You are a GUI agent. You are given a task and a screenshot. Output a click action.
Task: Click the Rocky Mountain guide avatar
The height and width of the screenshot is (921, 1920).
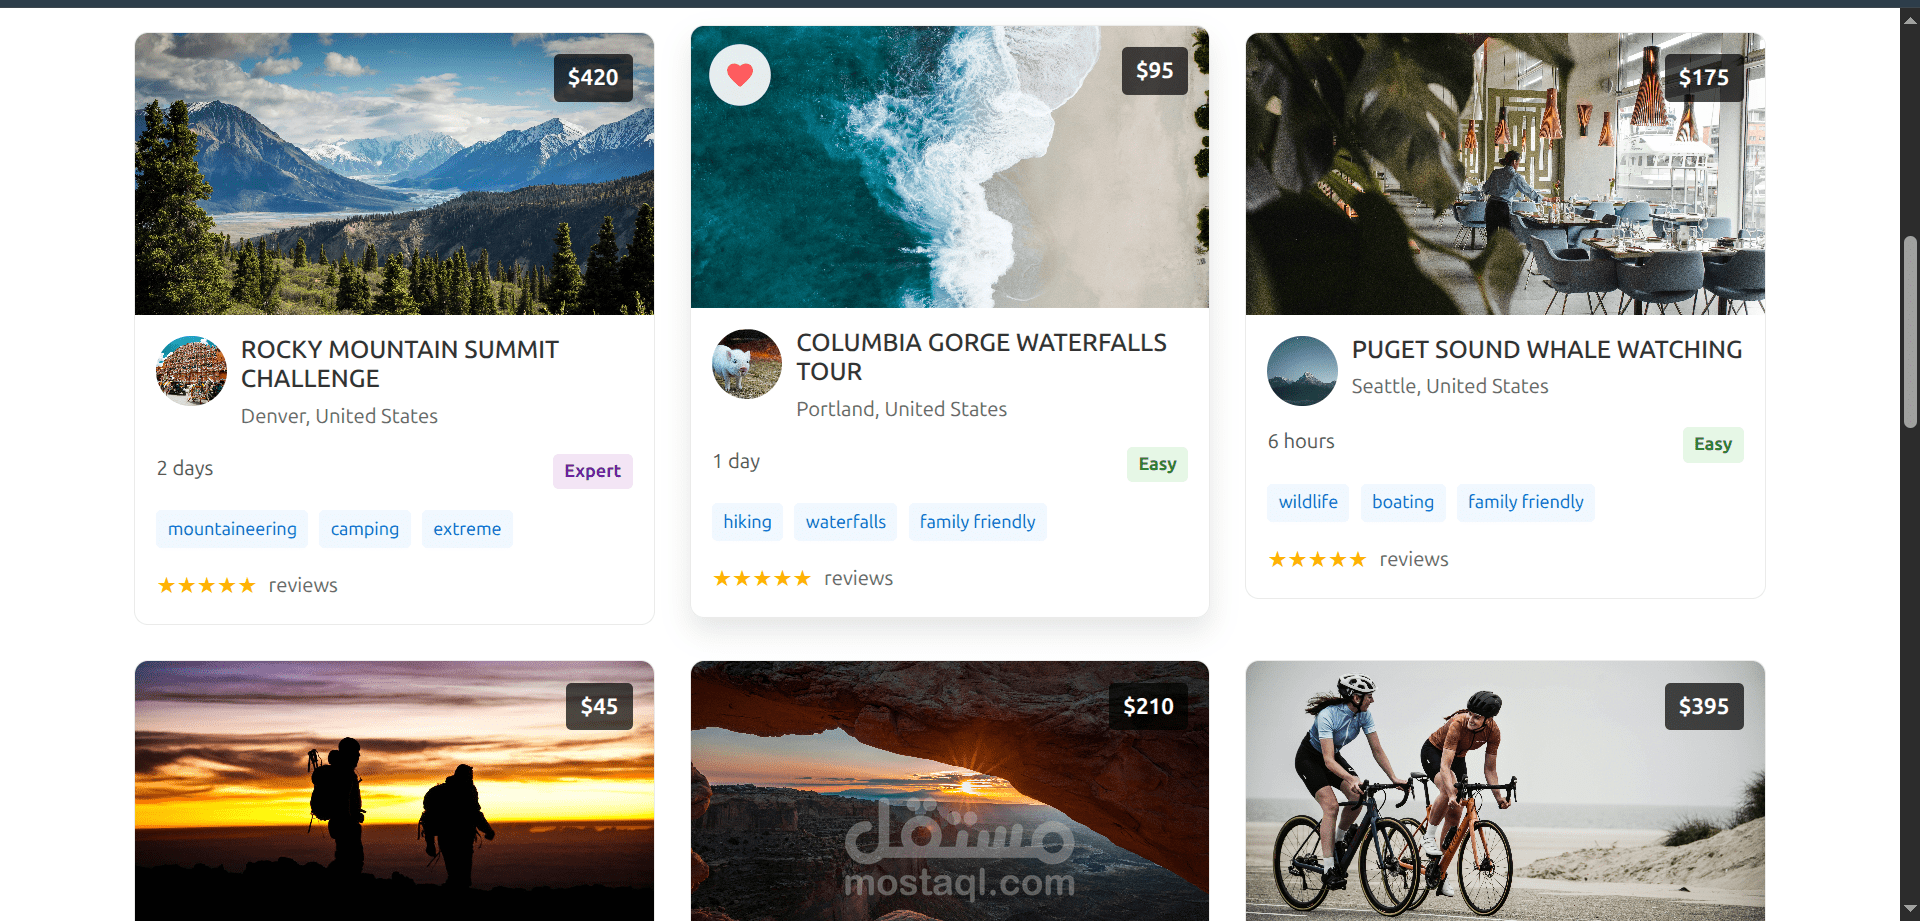point(191,371)
